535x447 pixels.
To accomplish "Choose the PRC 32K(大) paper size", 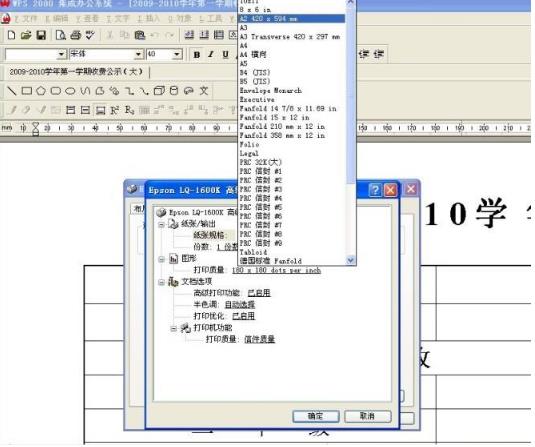I will coord(260,162).
